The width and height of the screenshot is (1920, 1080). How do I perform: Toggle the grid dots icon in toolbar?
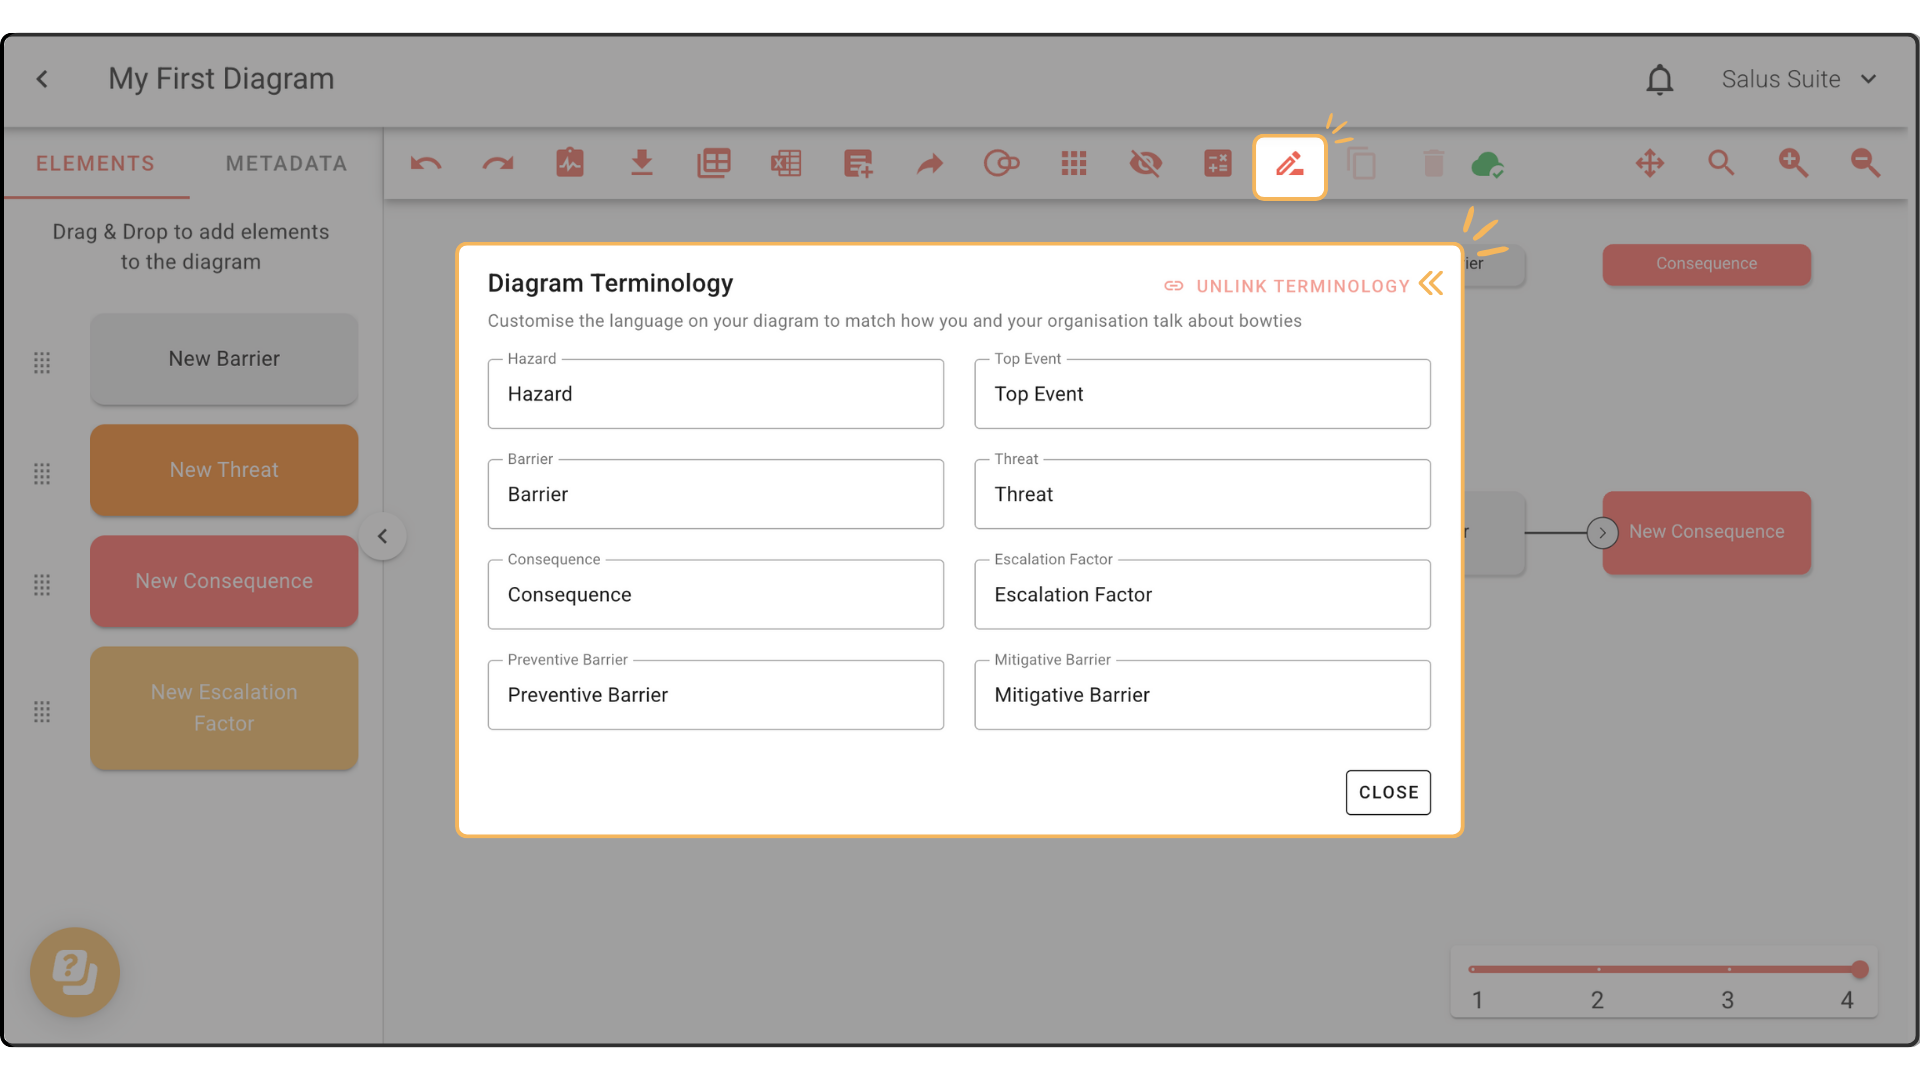tap(1074, 164)
